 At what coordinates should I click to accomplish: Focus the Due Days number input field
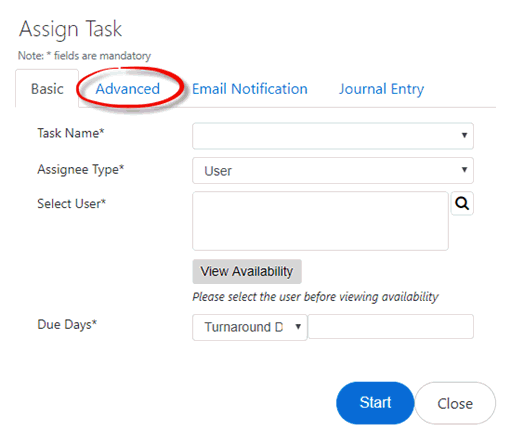coord(391,327)
